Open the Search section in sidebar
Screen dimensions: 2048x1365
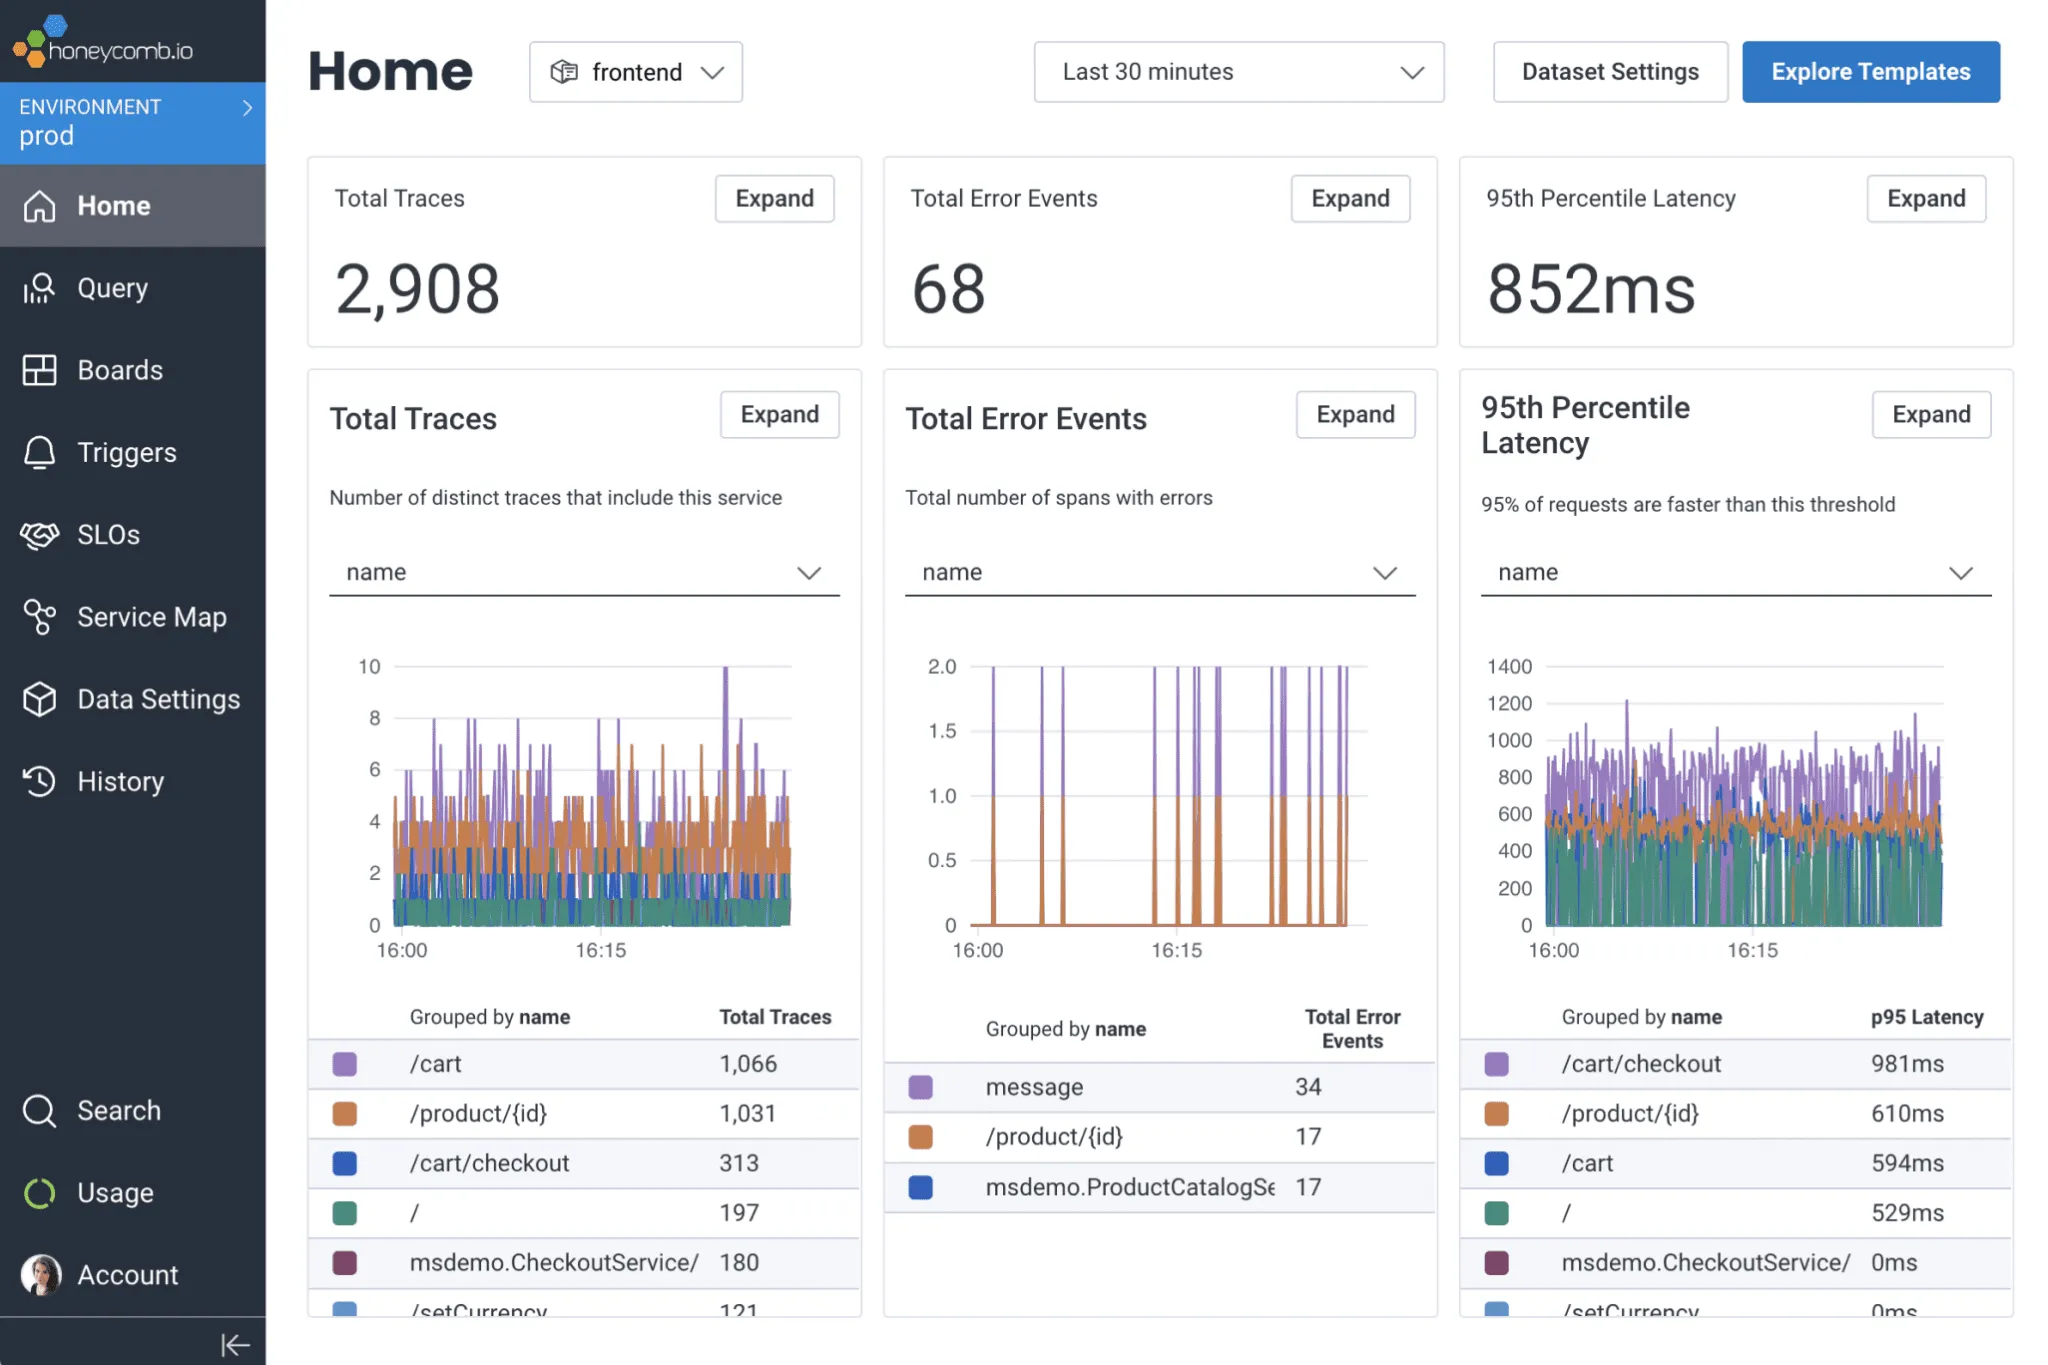click(x=119, y=1109)
